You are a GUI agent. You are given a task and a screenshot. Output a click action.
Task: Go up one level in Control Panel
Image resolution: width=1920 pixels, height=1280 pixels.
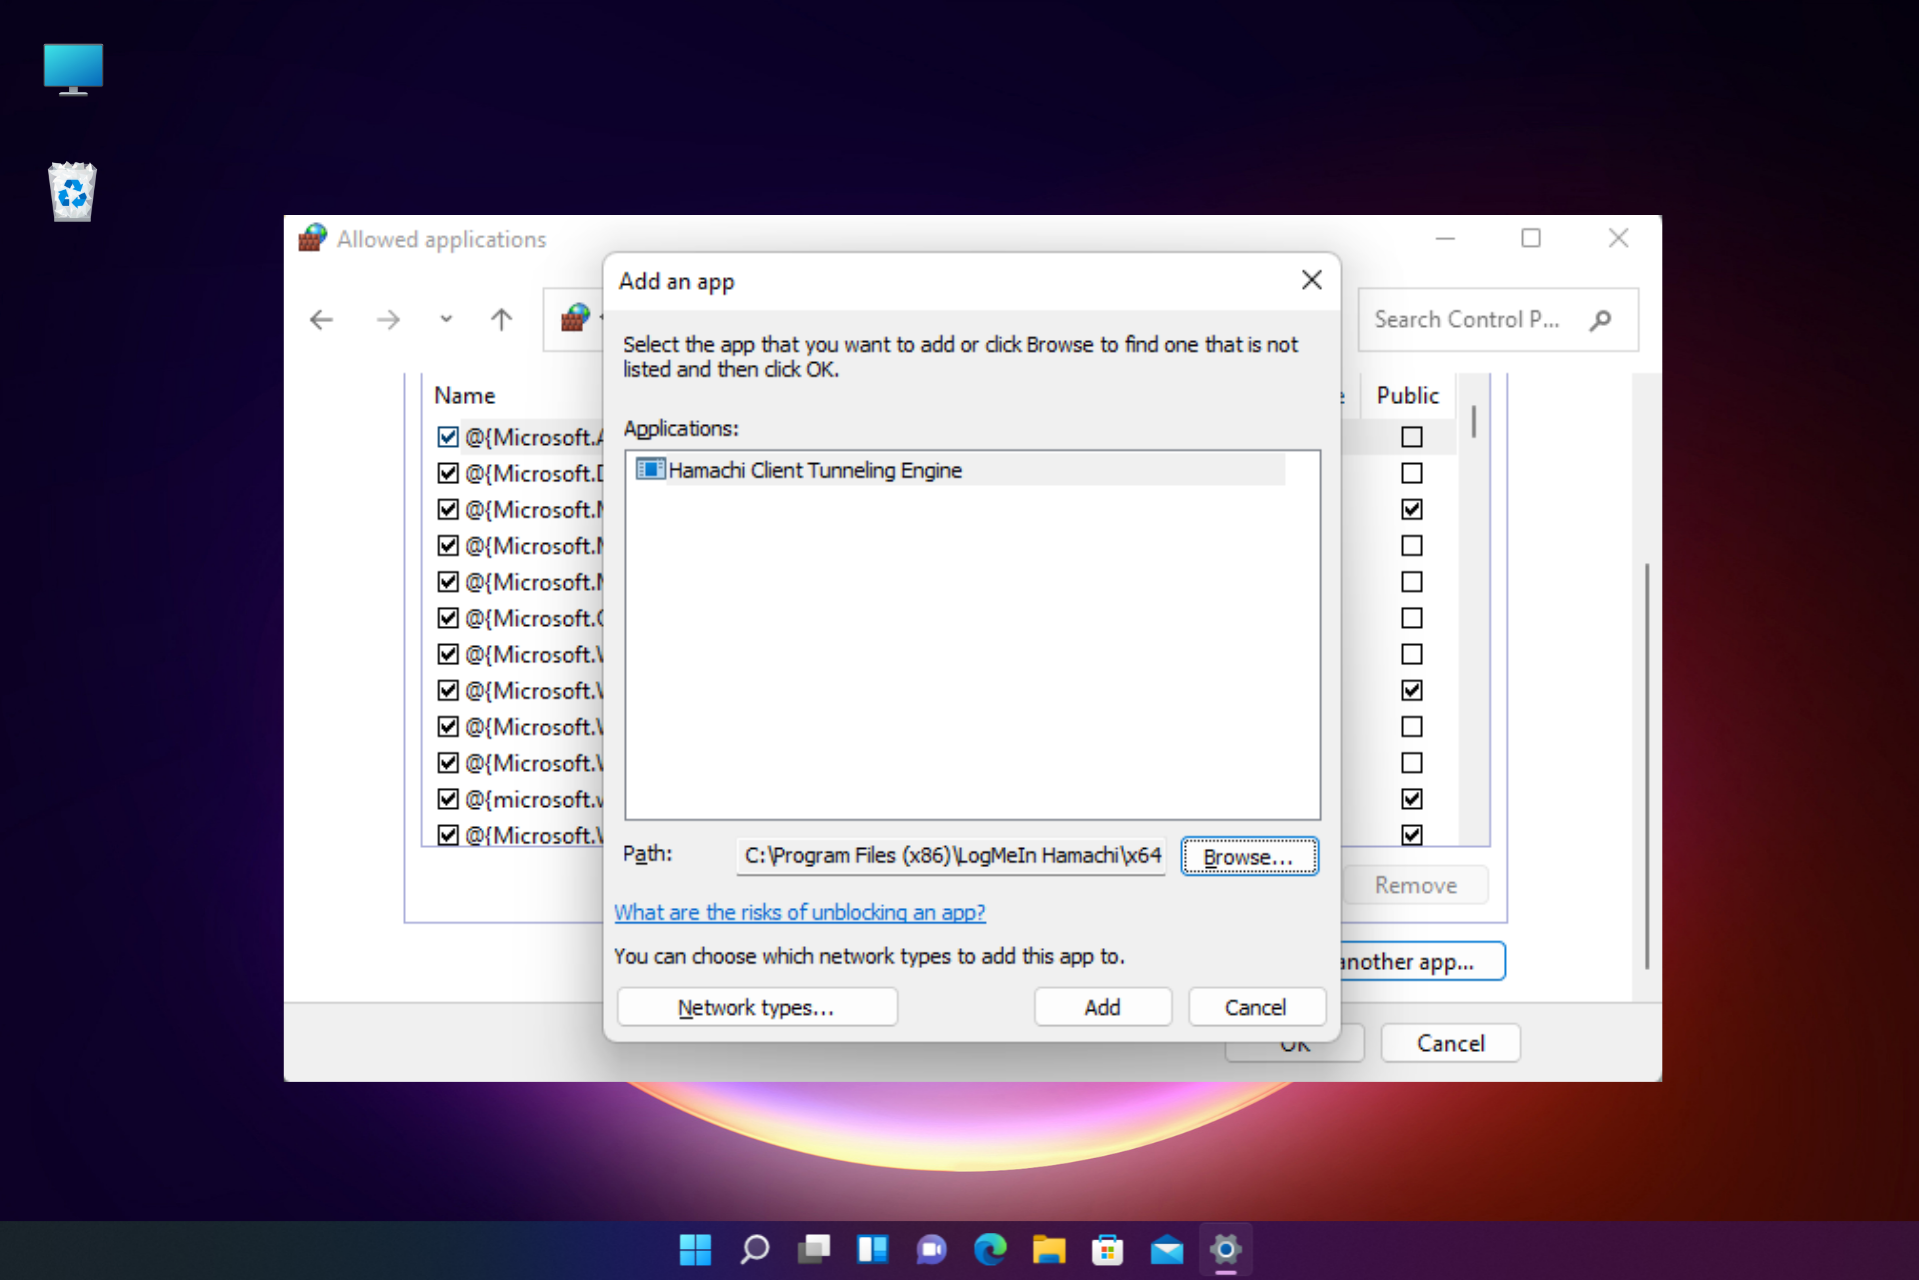point(502,320)
